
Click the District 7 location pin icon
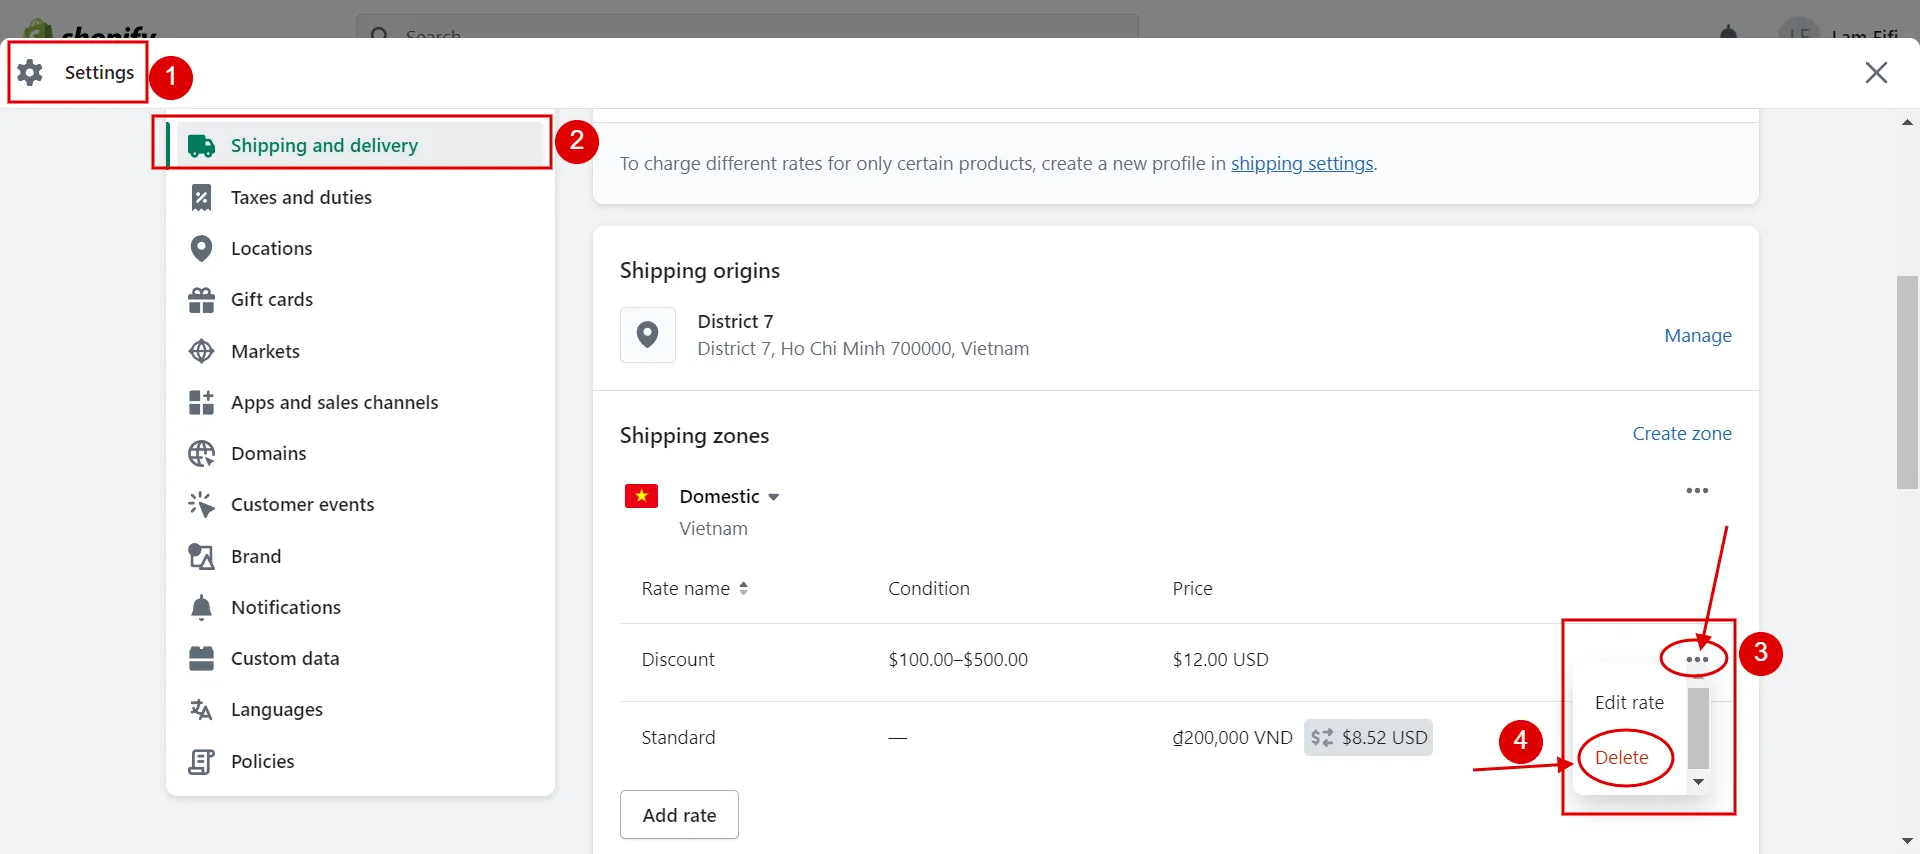point(648,335)
